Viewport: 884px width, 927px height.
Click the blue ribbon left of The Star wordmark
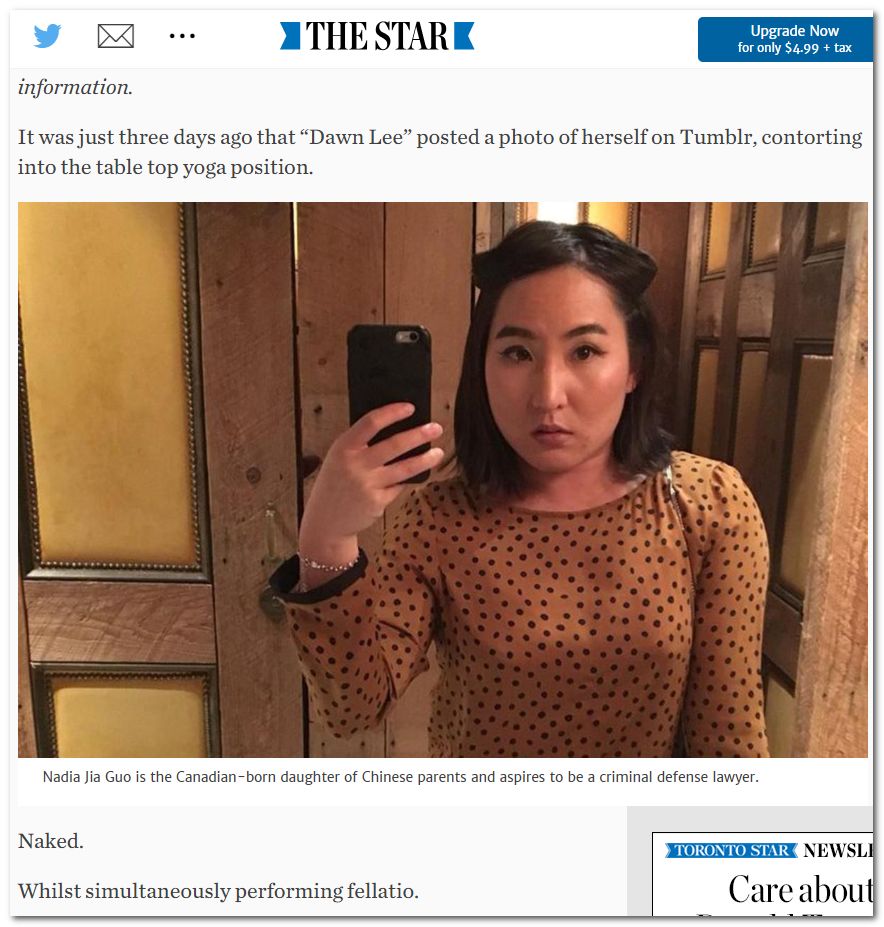pyautogui.click(x=290, y=36)
